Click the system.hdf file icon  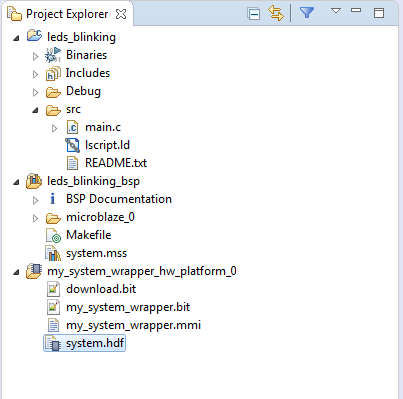[x=53, y=343]
